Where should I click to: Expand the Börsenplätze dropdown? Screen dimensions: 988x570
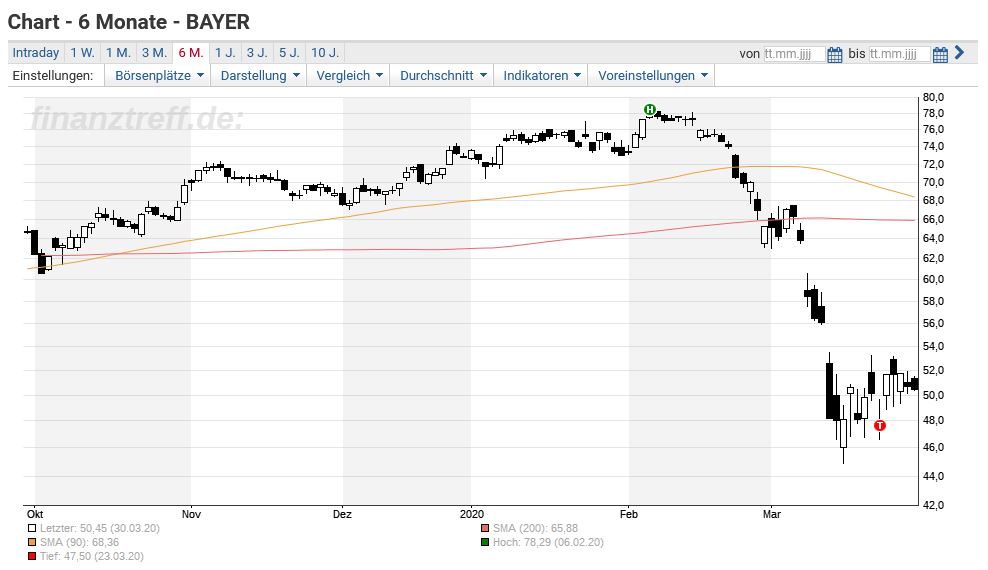(x=159, y=76)
